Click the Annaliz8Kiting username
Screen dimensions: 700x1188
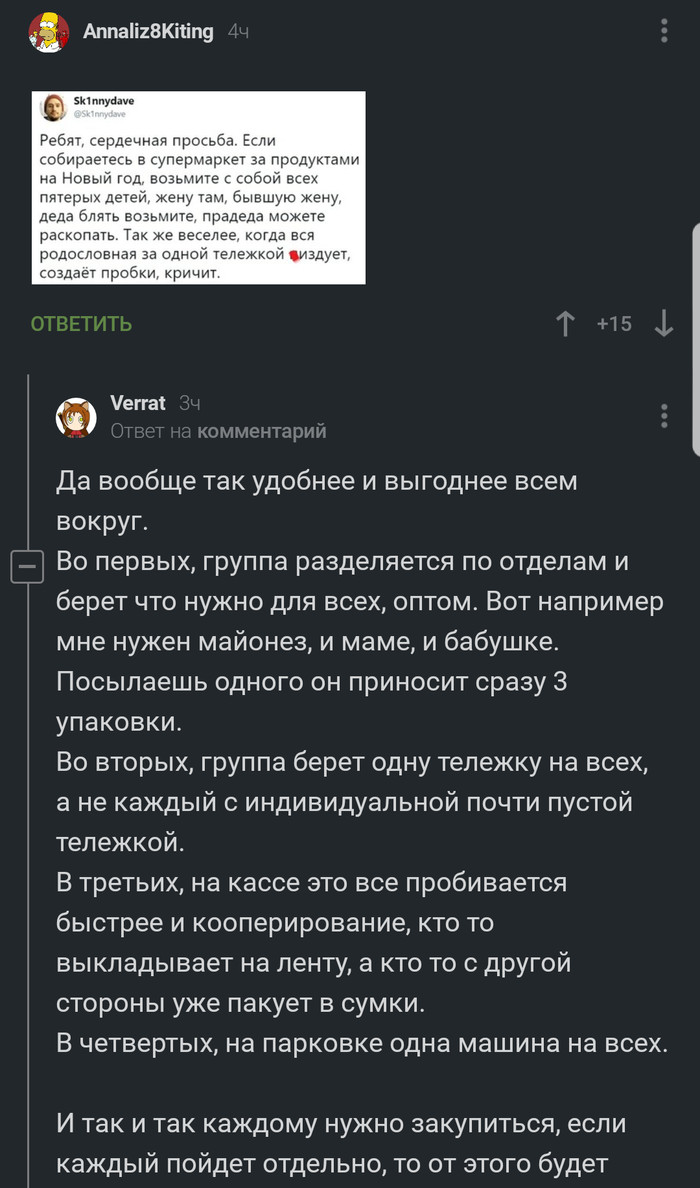point(148,32)
